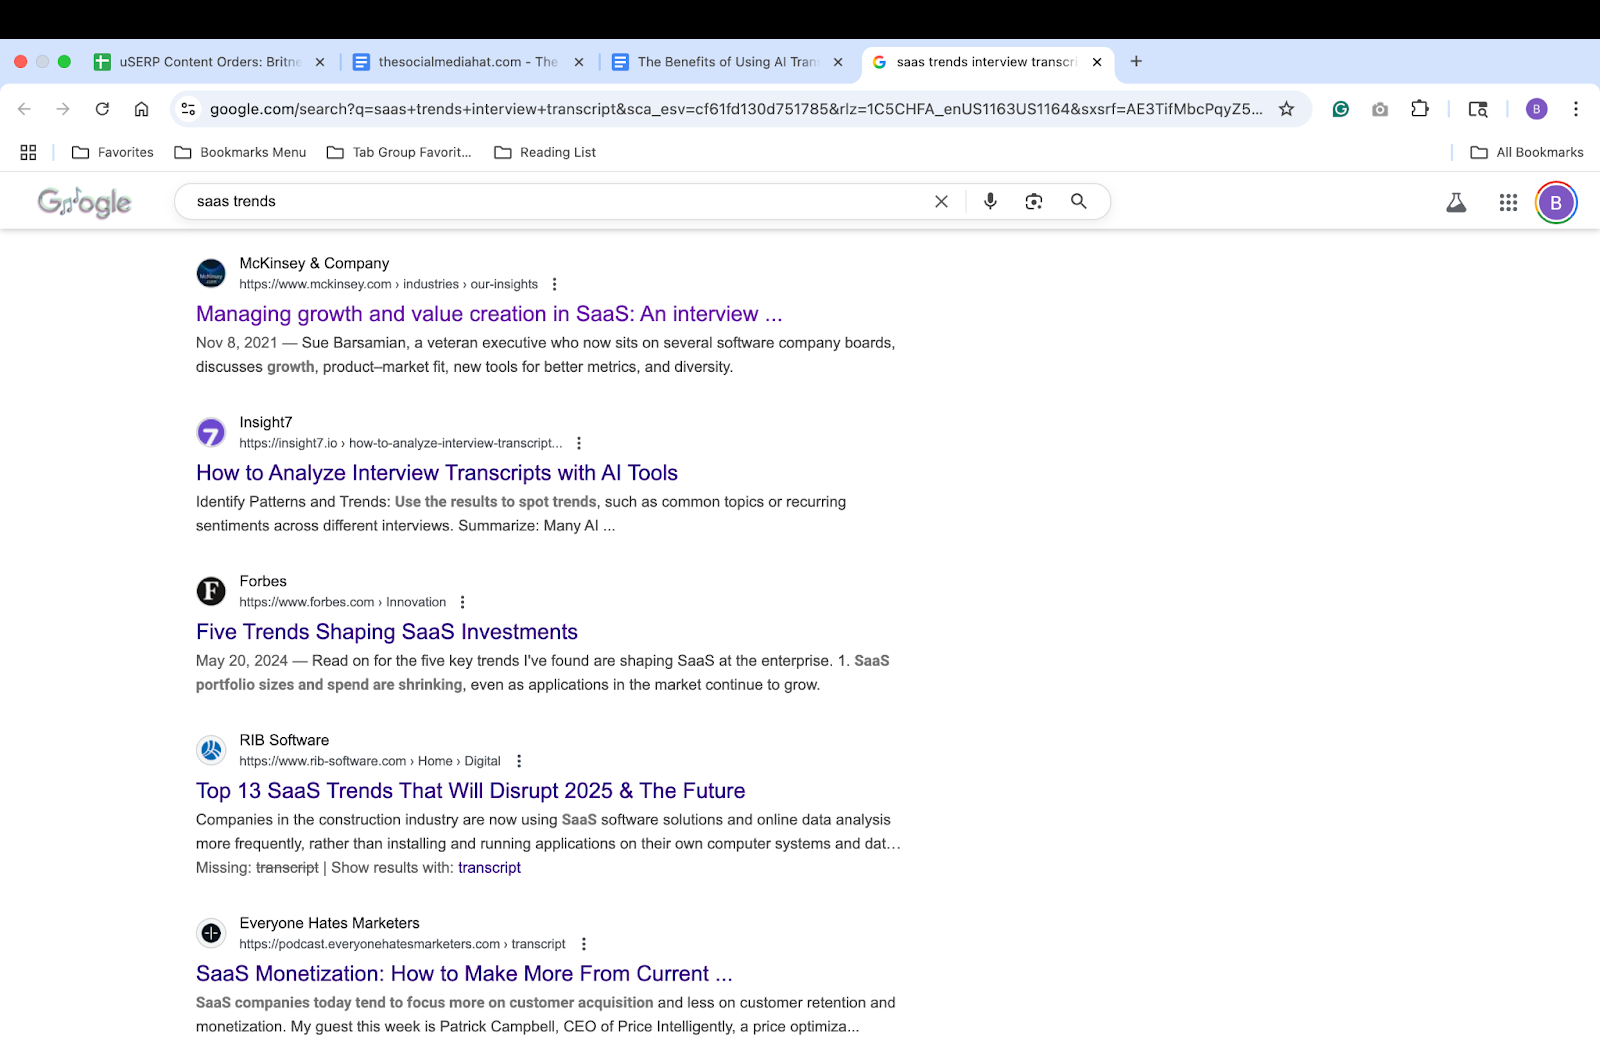Open the tab search side panel icon
This screenshot has width=1600, height=1041.
click(x=1478, y=109)
